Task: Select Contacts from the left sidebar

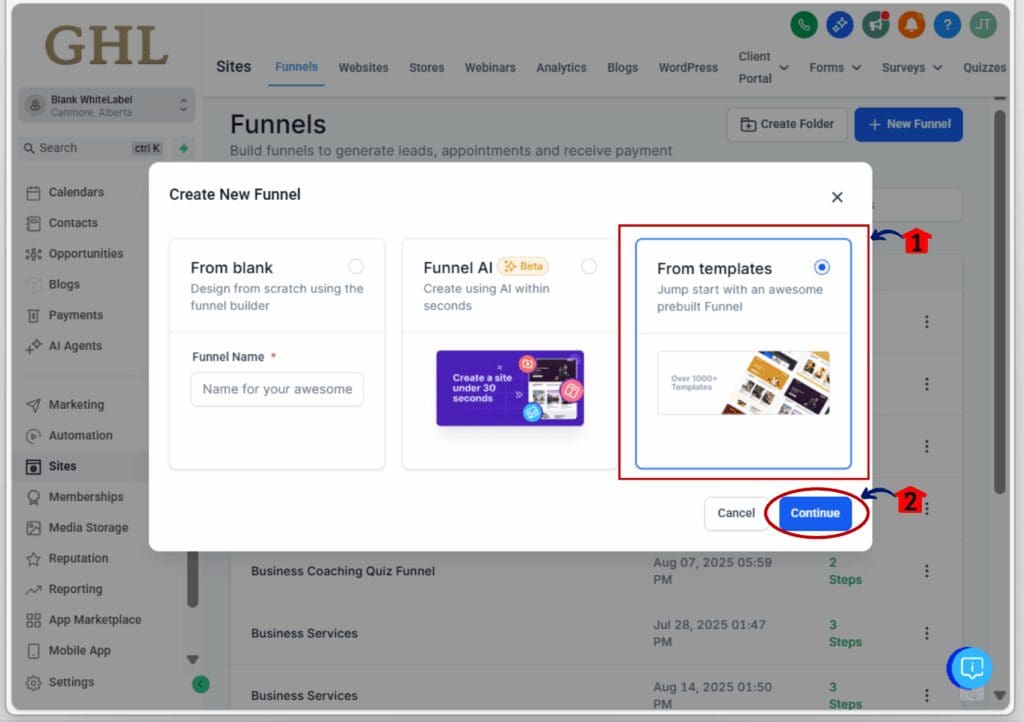Action: [x=70, y=223]
